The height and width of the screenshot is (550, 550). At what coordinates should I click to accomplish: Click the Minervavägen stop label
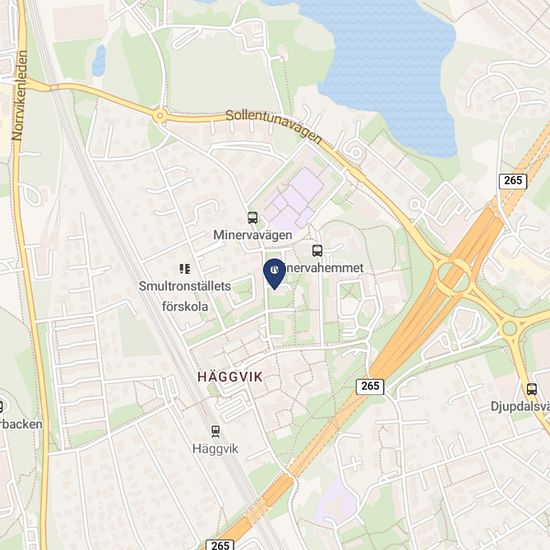pos(253,235)
